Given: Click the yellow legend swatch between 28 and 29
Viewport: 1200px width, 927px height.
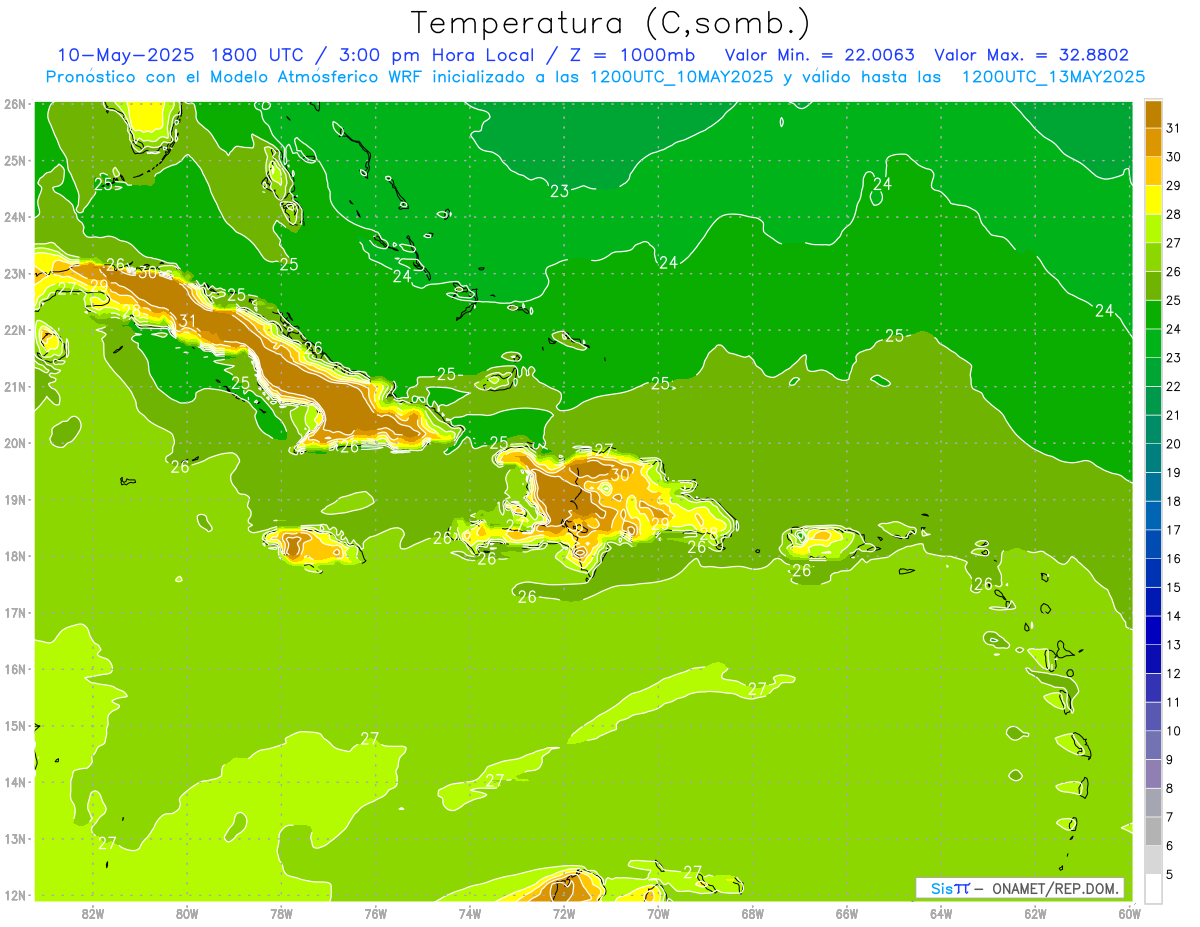Looking at the screenshot, I should 1154,199.
